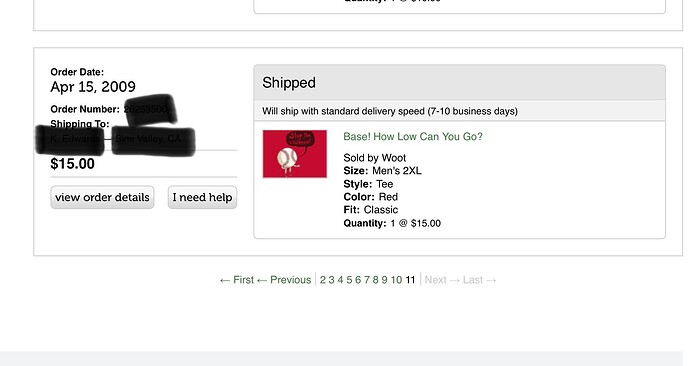Open 'Base! How Low Can You Go?' link

coord(413,136)
